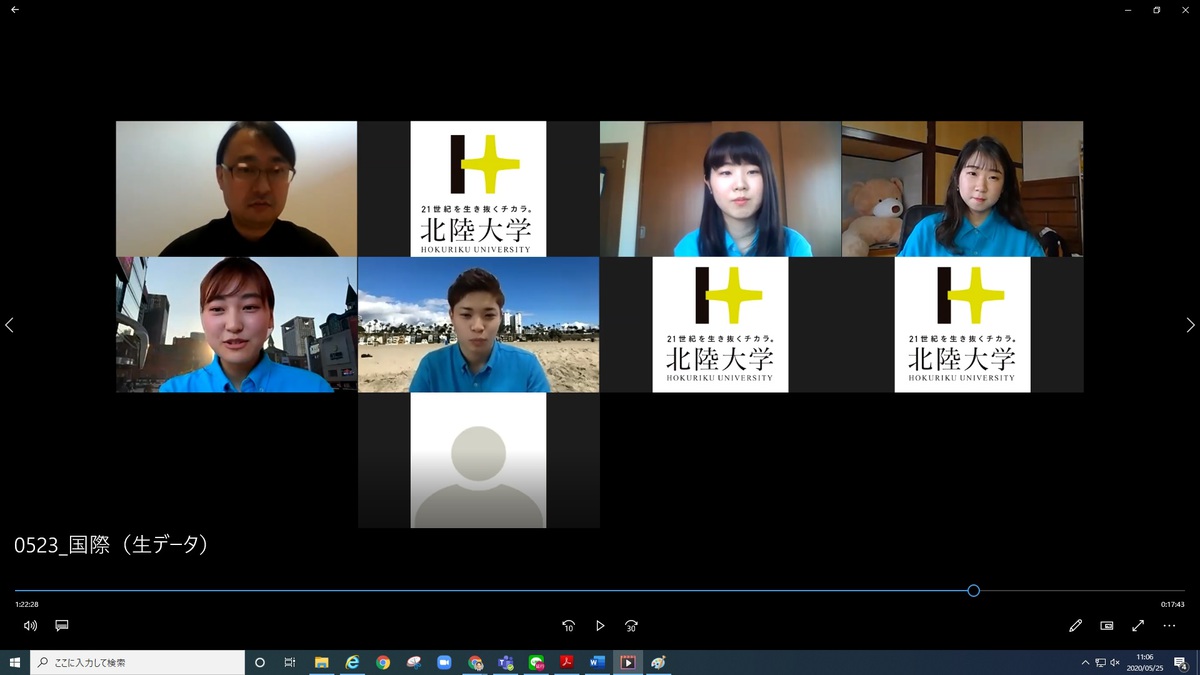Open Zoom from the taskbar
The height and width of the screenshot is (675, 1200).
444,663
